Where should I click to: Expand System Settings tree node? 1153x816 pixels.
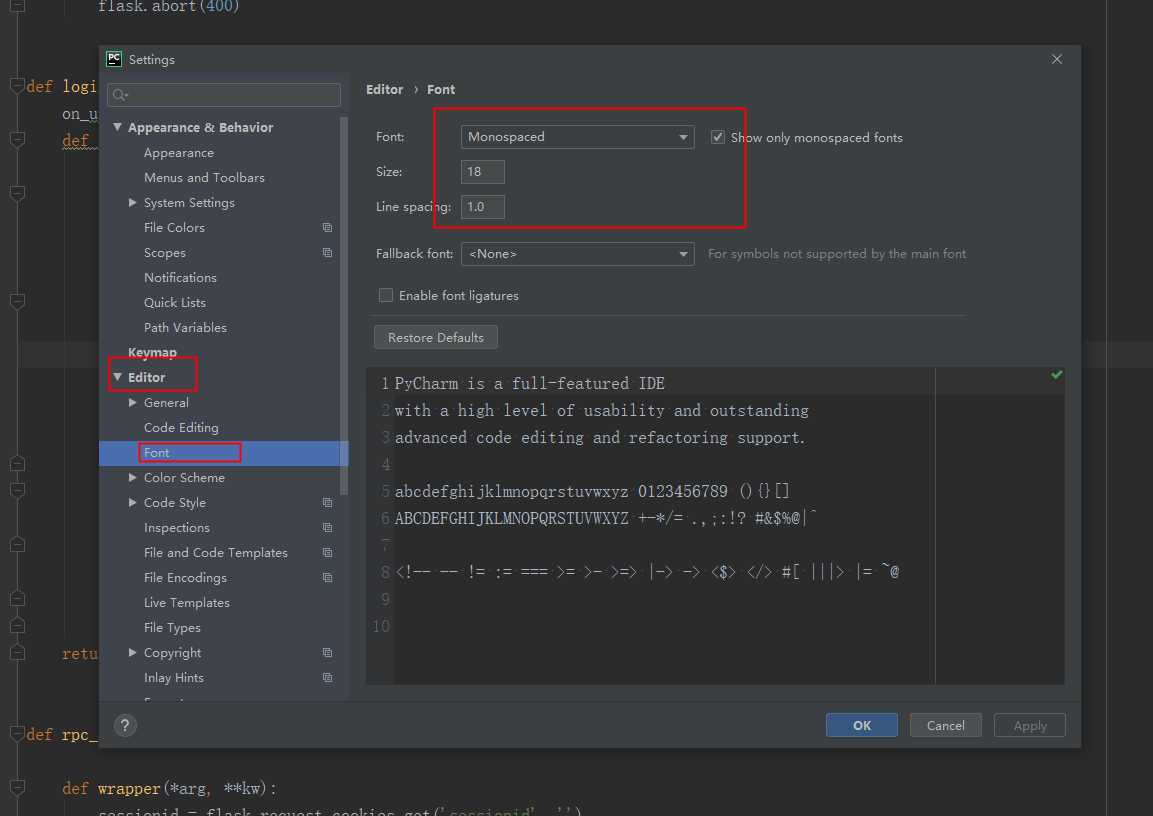click(x=133, y=202)
